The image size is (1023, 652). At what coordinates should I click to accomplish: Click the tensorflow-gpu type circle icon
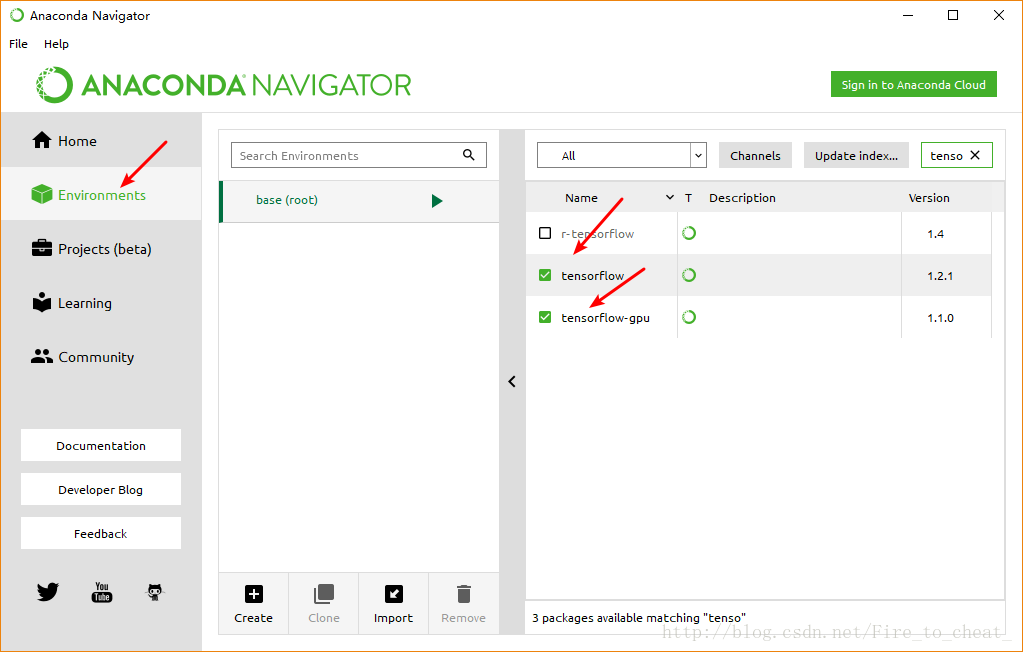click(x=689, y=317)
